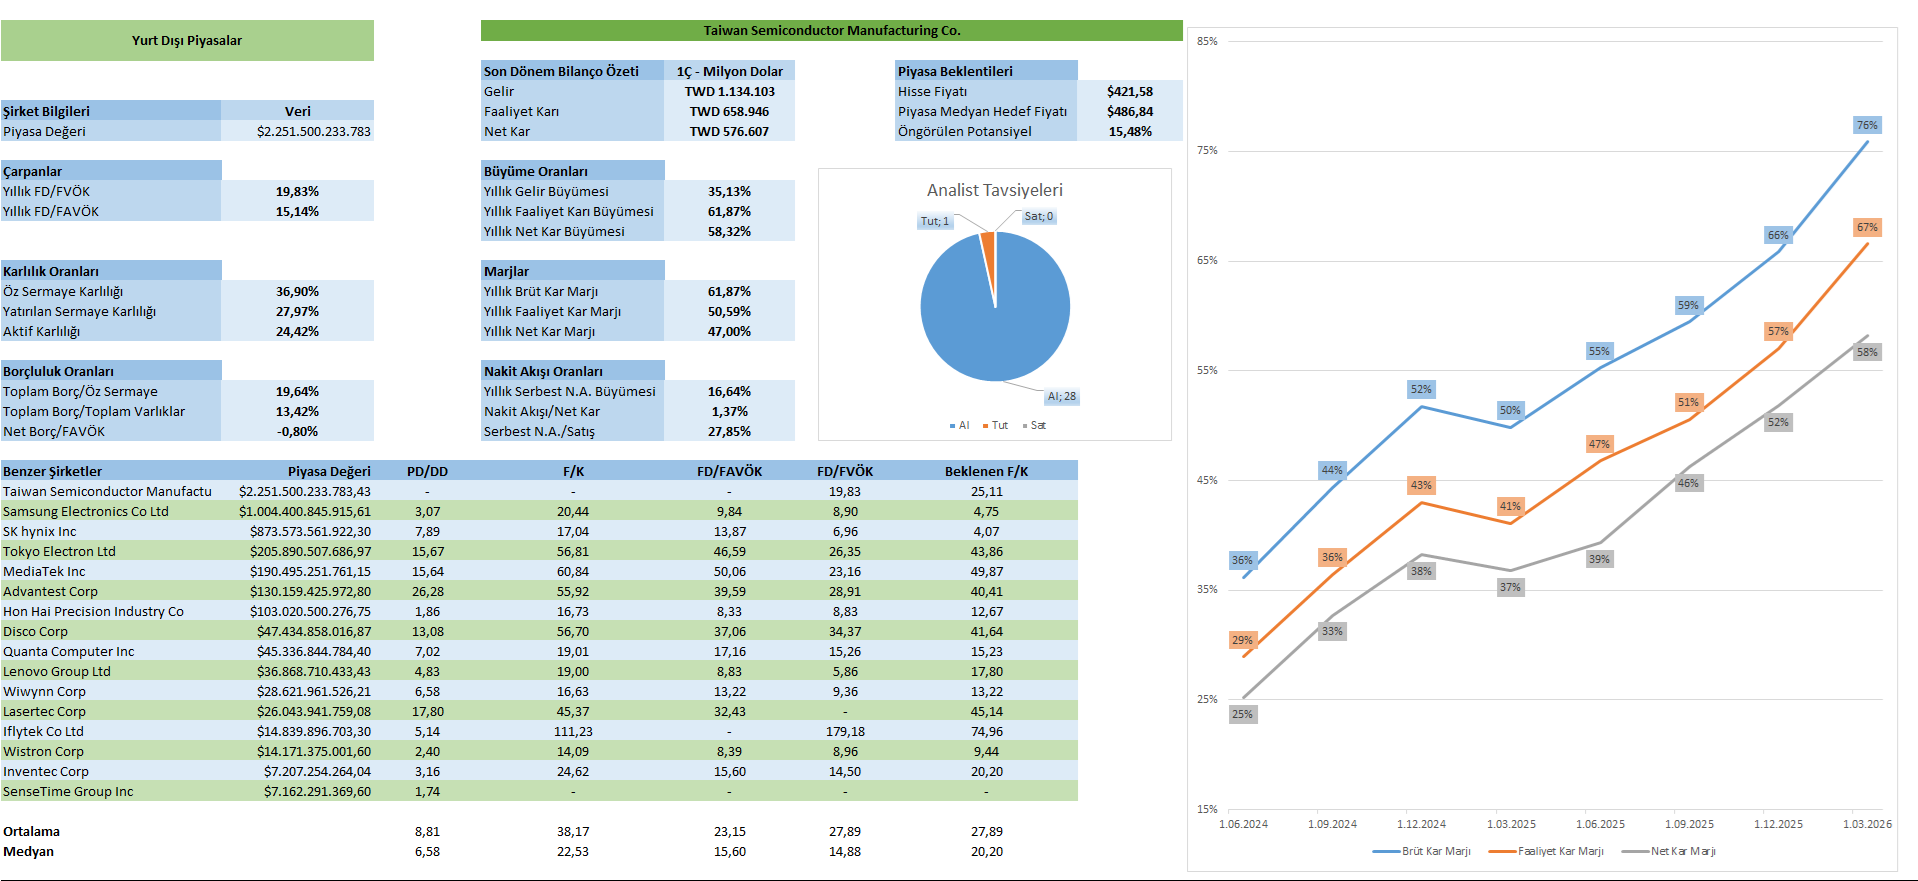
Task: Select the -0,80% Net Borç/FAVÖK value
Action: click(297, 431)
